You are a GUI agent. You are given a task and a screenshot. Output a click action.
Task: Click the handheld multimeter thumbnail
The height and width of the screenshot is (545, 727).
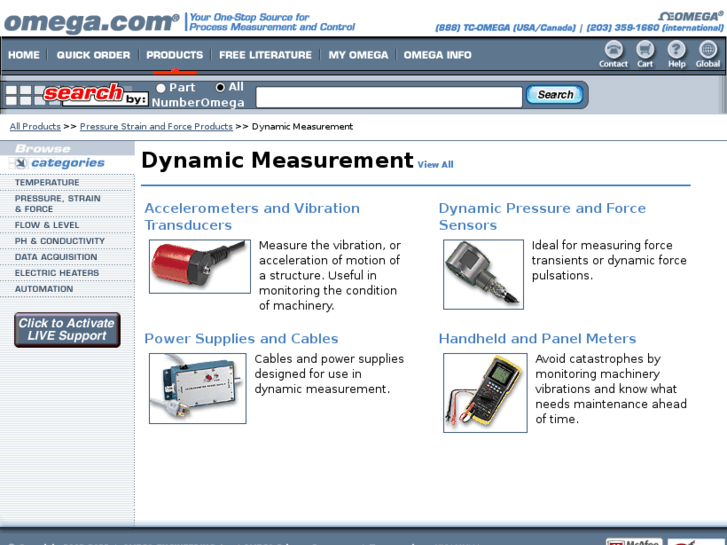(x=485, y=393)
